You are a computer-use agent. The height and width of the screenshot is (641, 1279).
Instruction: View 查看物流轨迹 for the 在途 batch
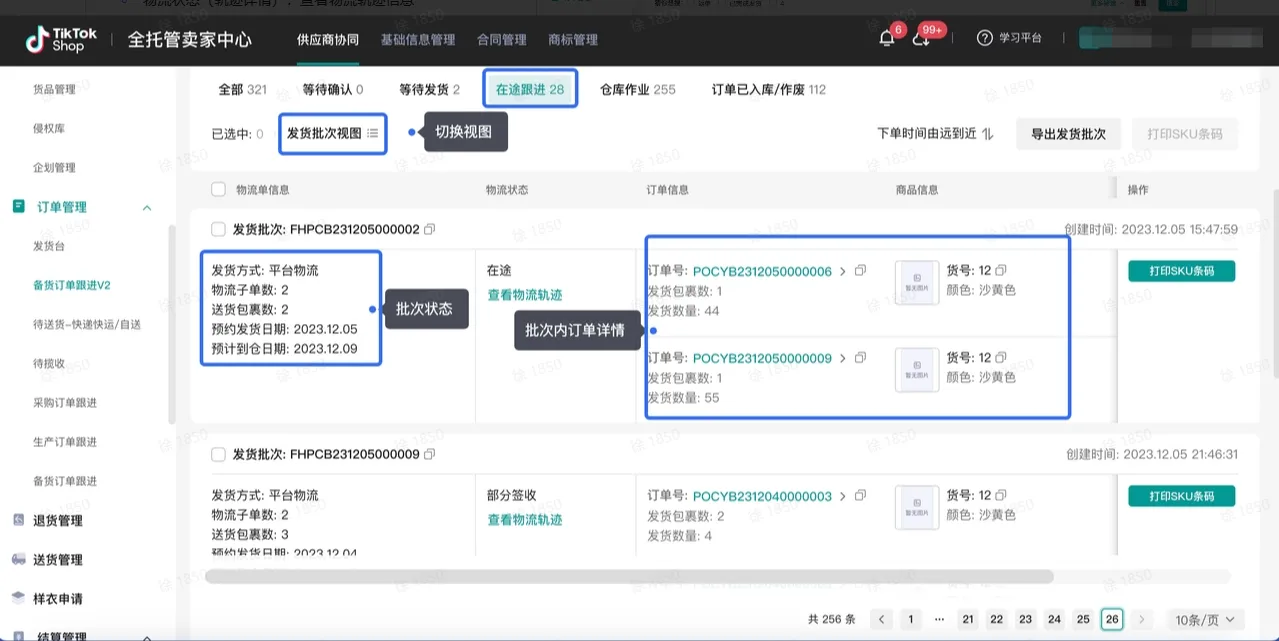click(x=525, y=295)
